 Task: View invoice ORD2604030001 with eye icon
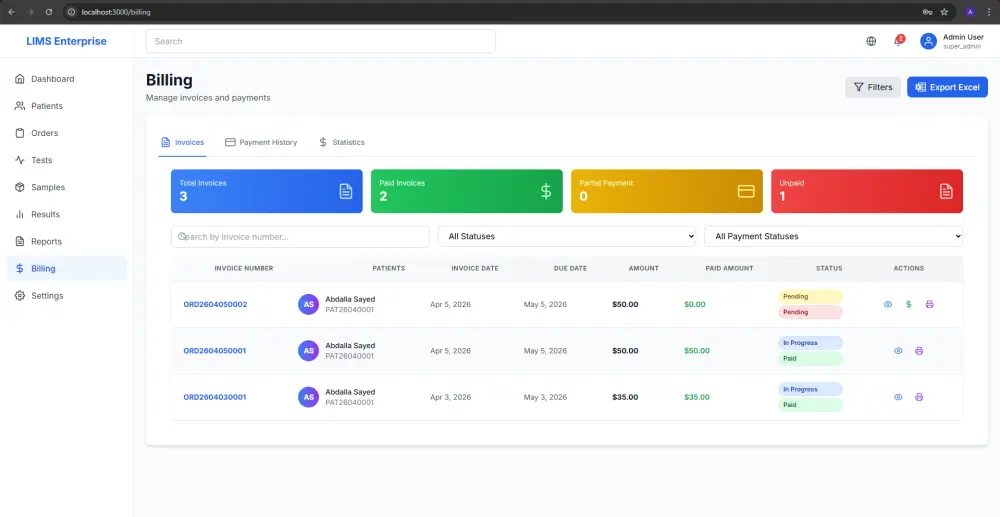(x=898, y=397)
